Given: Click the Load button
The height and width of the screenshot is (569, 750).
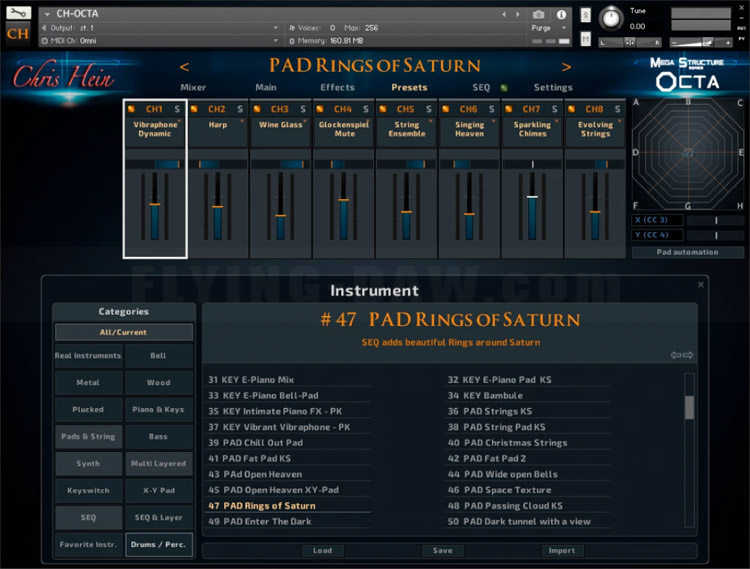Looking at the screenshot, I should click(322, 551).
